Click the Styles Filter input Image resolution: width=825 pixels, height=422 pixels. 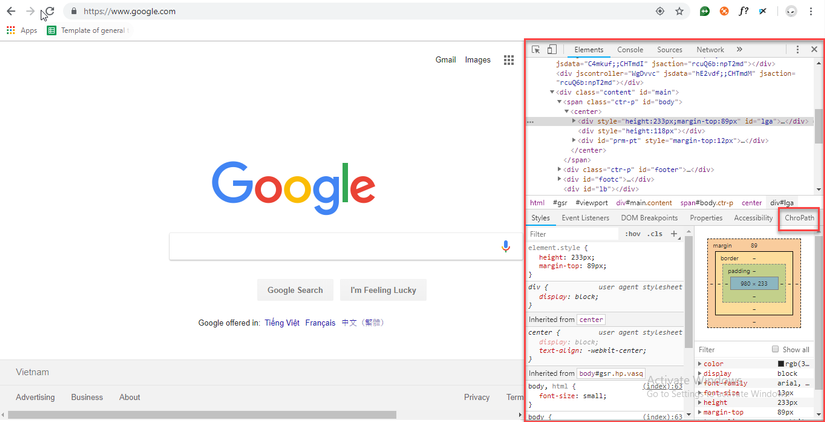click(x=574, y=234)
